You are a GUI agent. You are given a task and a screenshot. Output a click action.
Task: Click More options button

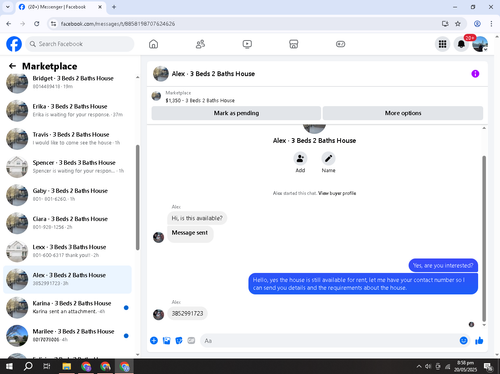(403, 113)
